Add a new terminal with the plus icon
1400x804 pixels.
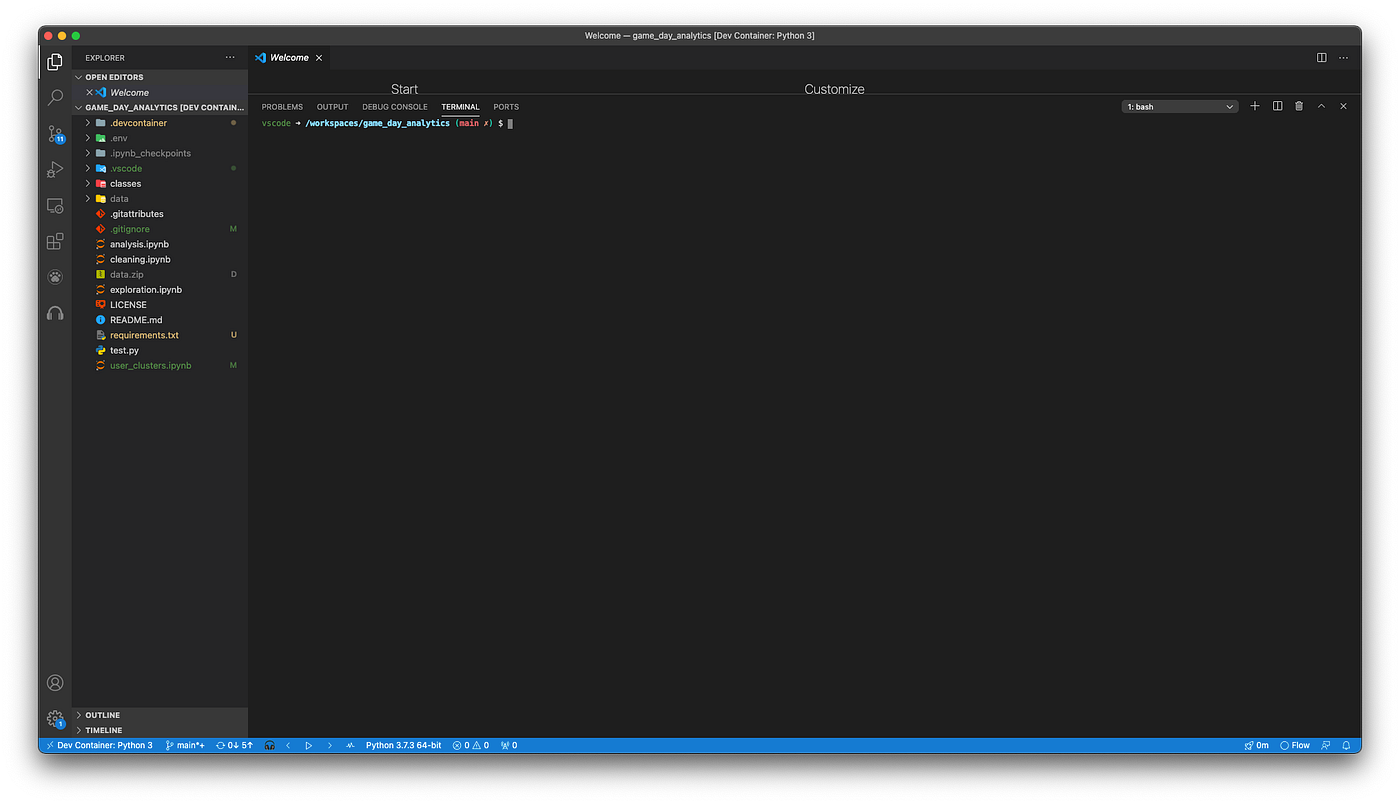click(x=1254, y=105)
